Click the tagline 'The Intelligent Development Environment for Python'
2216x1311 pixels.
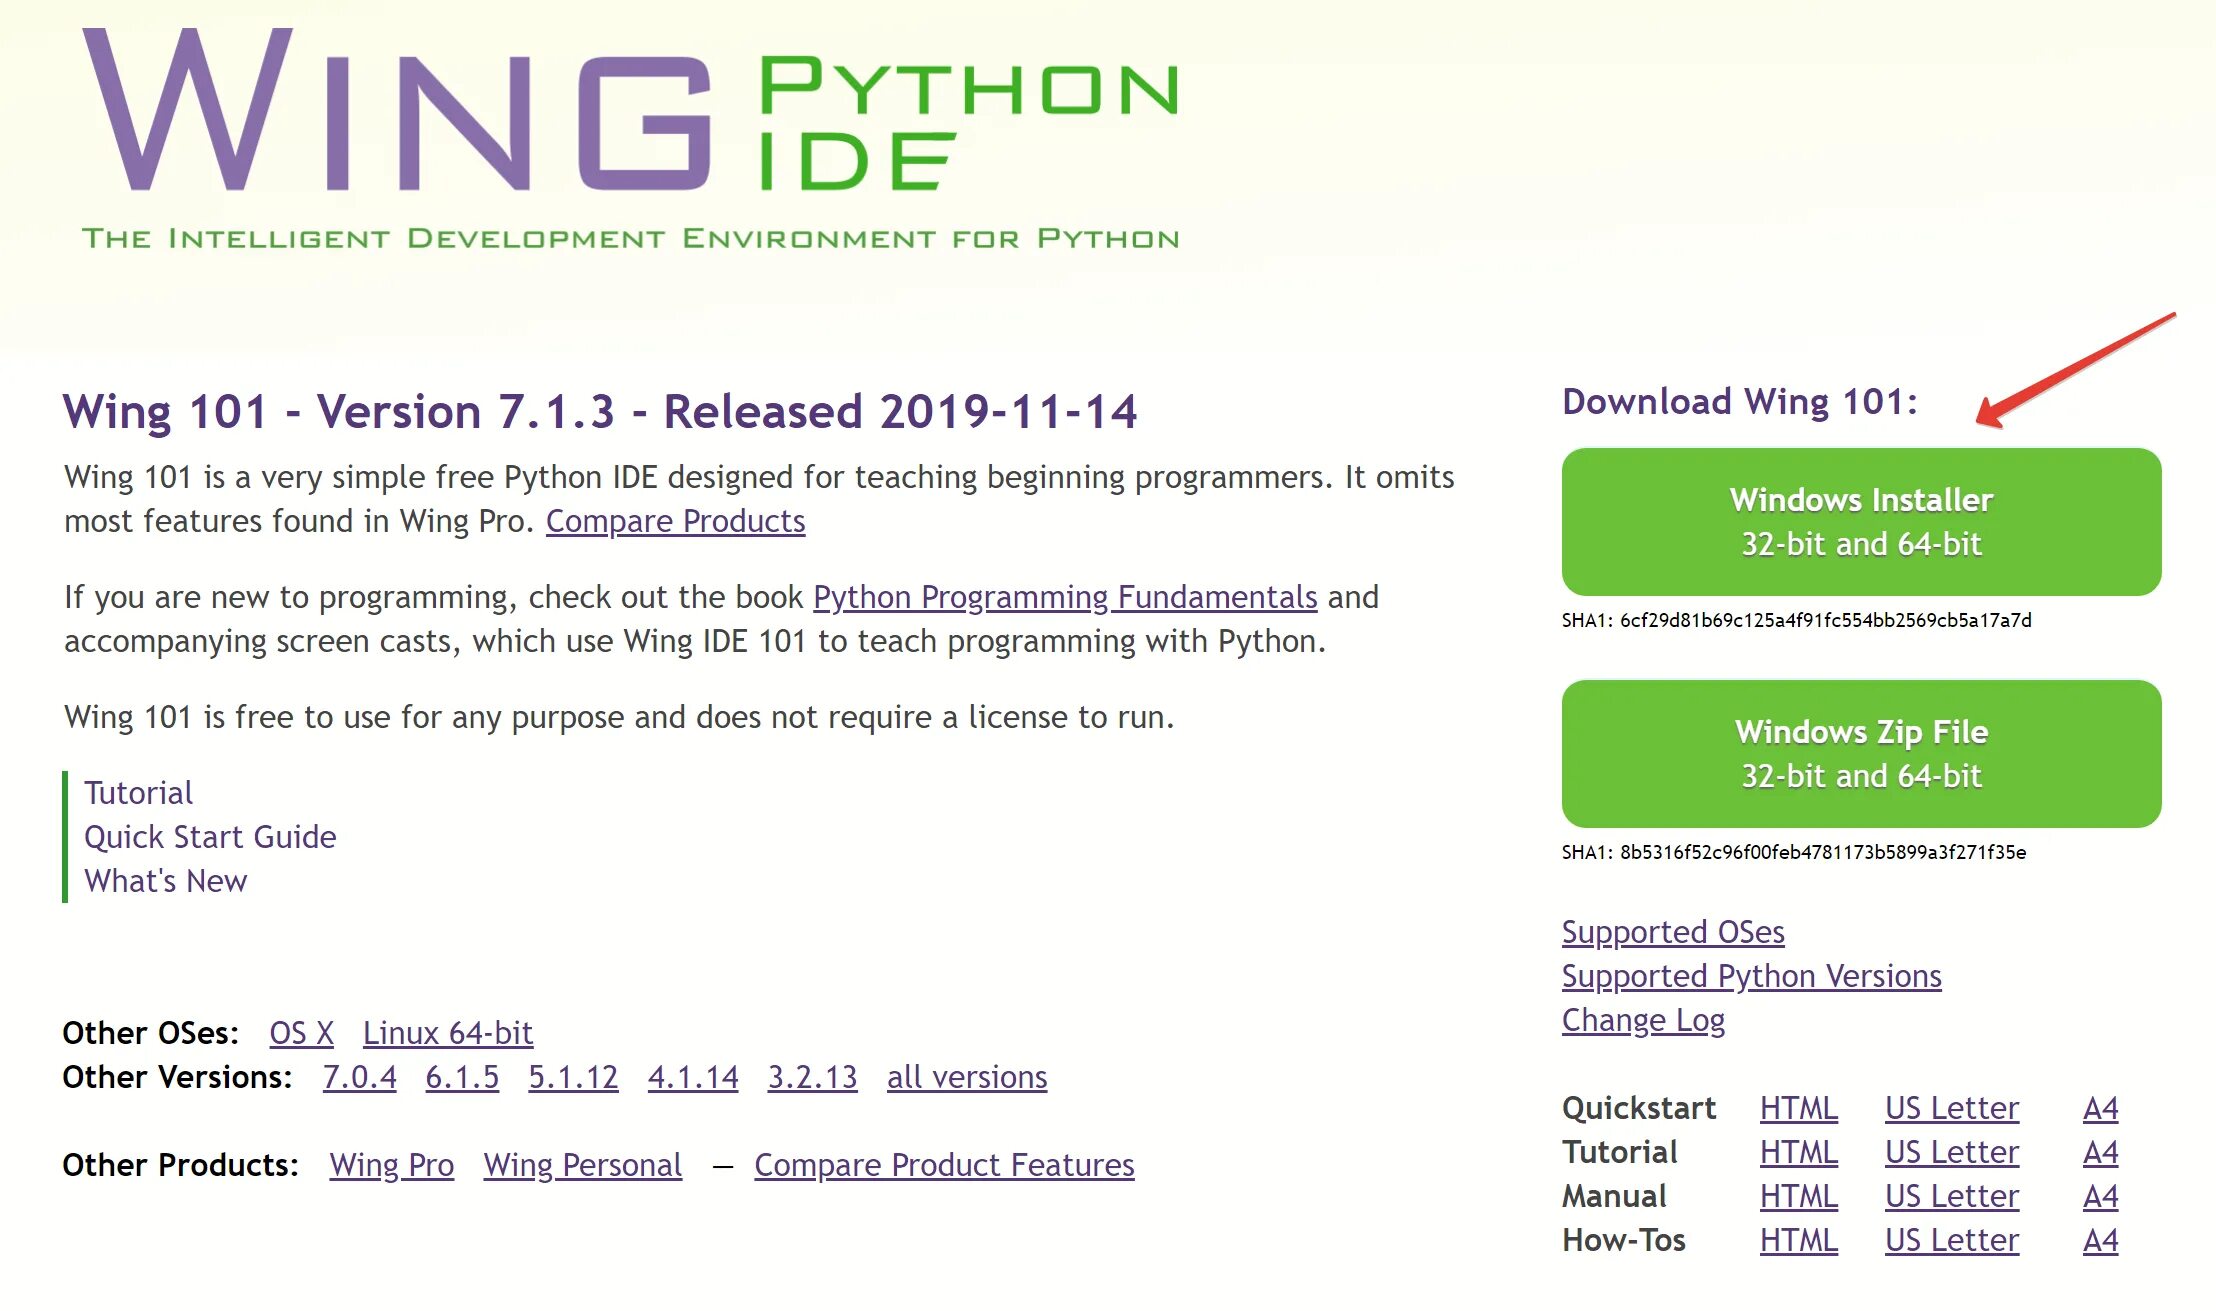[x=631, y=238]
